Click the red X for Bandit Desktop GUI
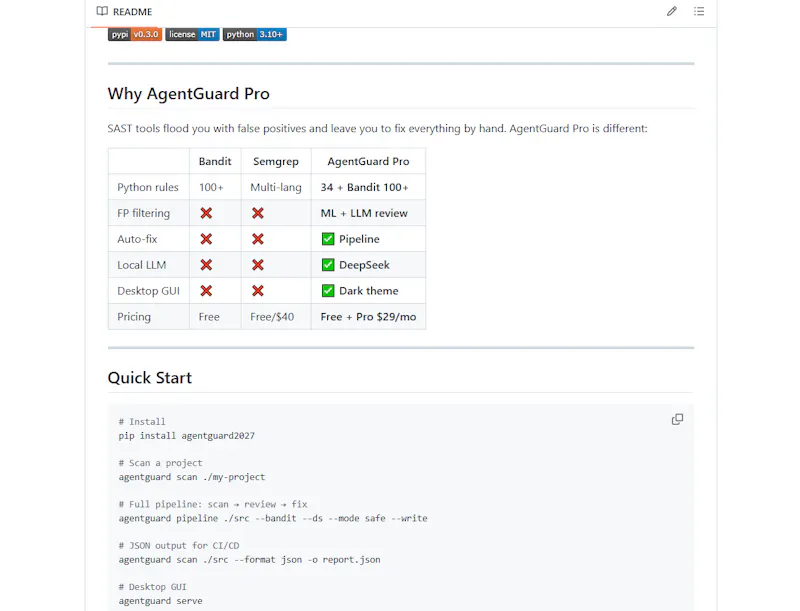The image size is (800, 611). 206,291
